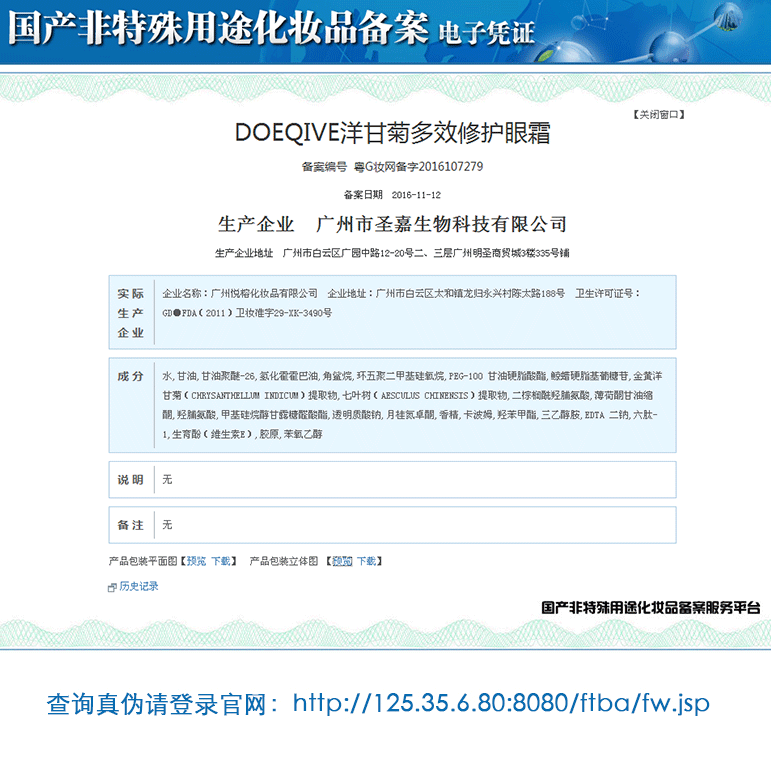This screenshot has height=771, width=771.
Task: Click the 产品包装立体图 label
Action: [x=284, y=561]
